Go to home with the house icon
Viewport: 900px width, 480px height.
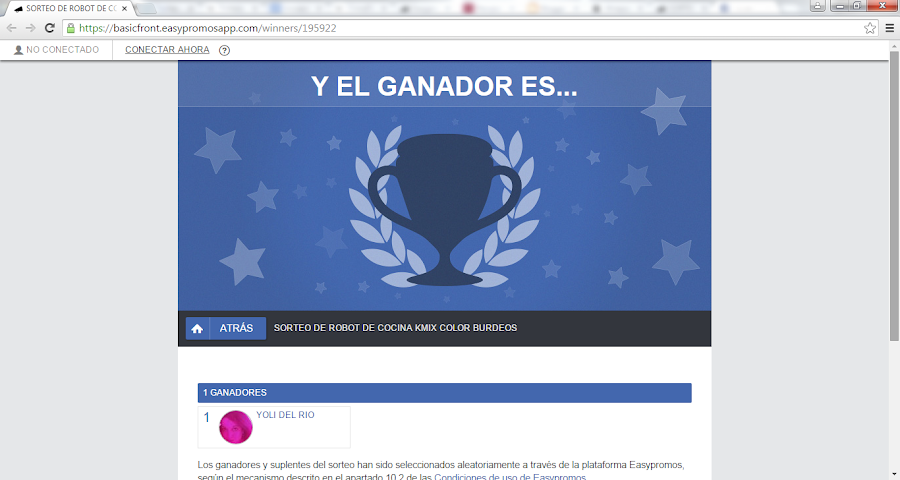tap(197, 328)
